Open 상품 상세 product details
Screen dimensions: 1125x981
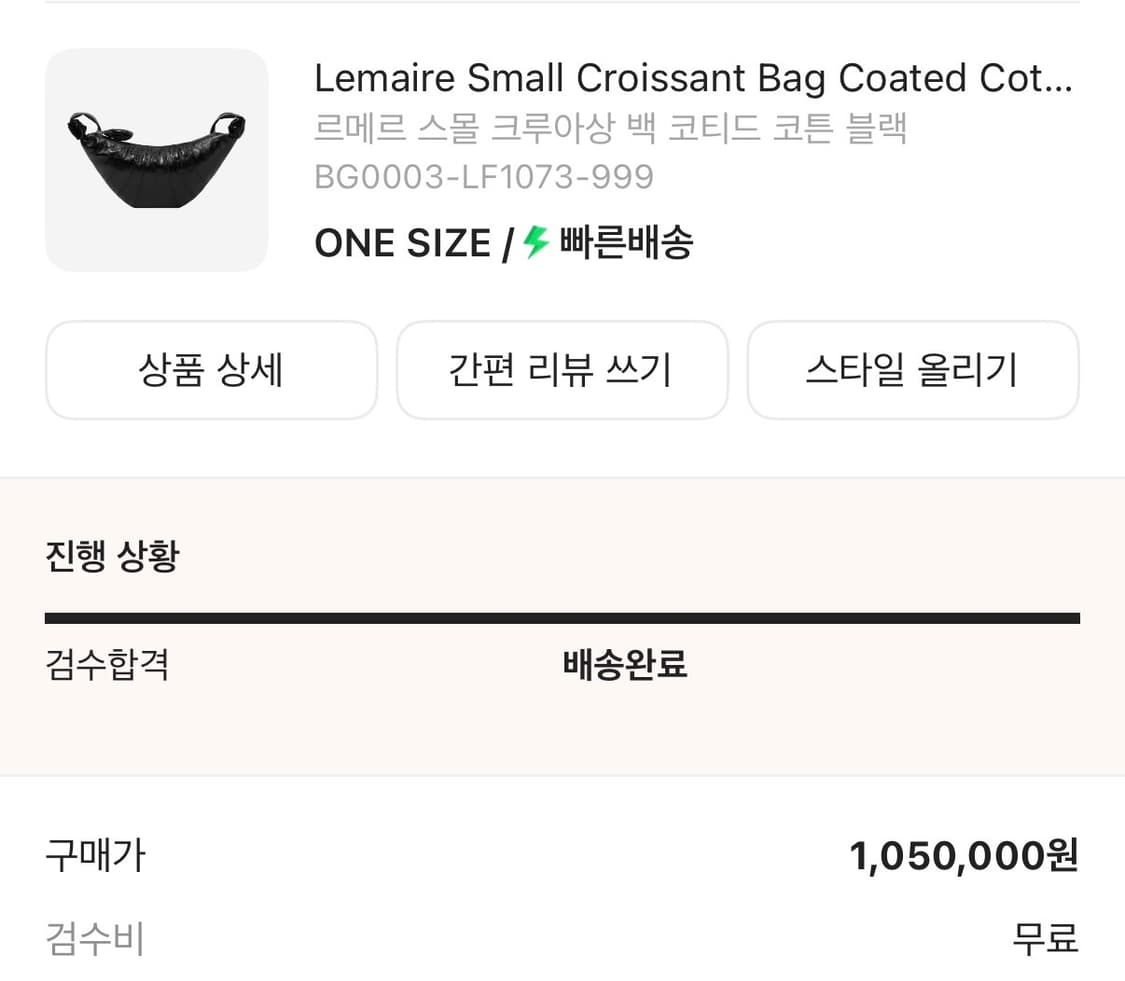click(211, 370)
